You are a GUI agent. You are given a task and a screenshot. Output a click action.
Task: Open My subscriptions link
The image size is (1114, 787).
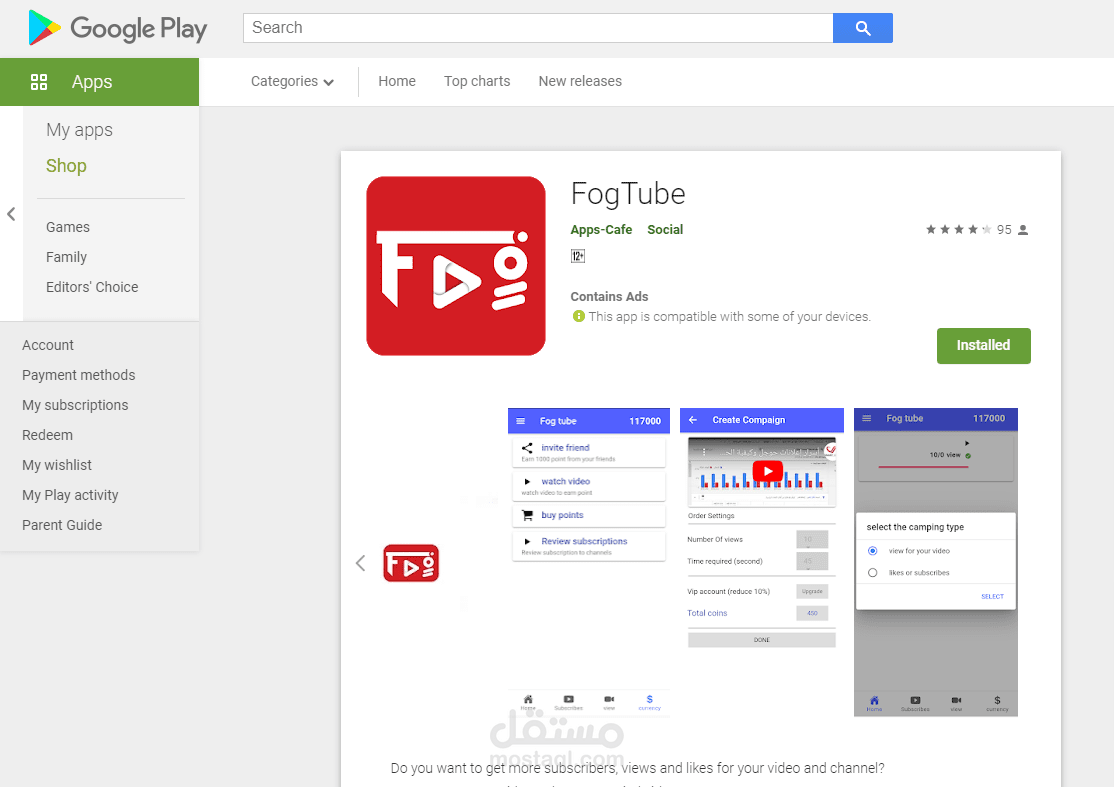(x=75, y=405)
